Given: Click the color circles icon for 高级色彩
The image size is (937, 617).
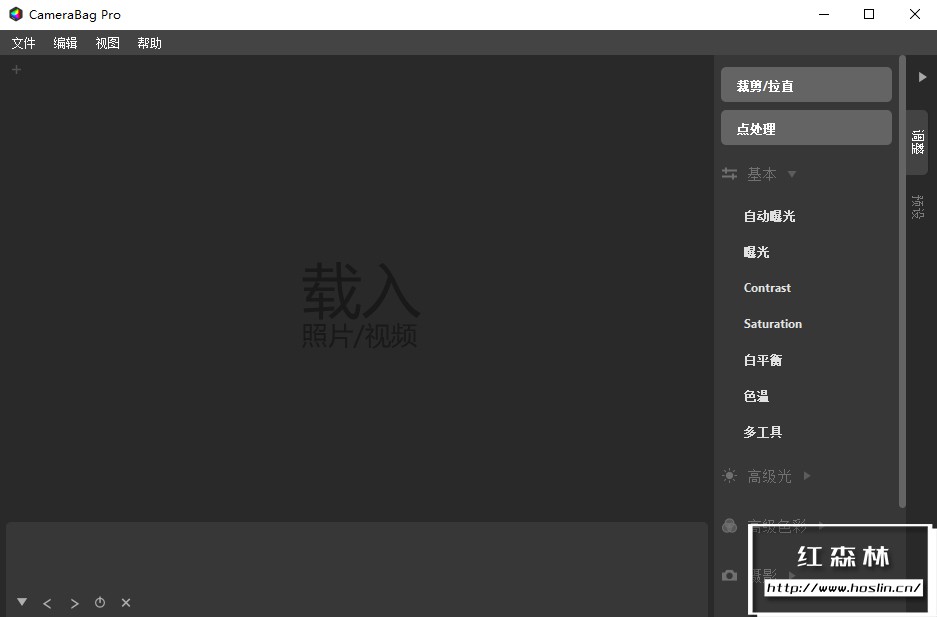Looking at the screenshot, I should [729, 526].
